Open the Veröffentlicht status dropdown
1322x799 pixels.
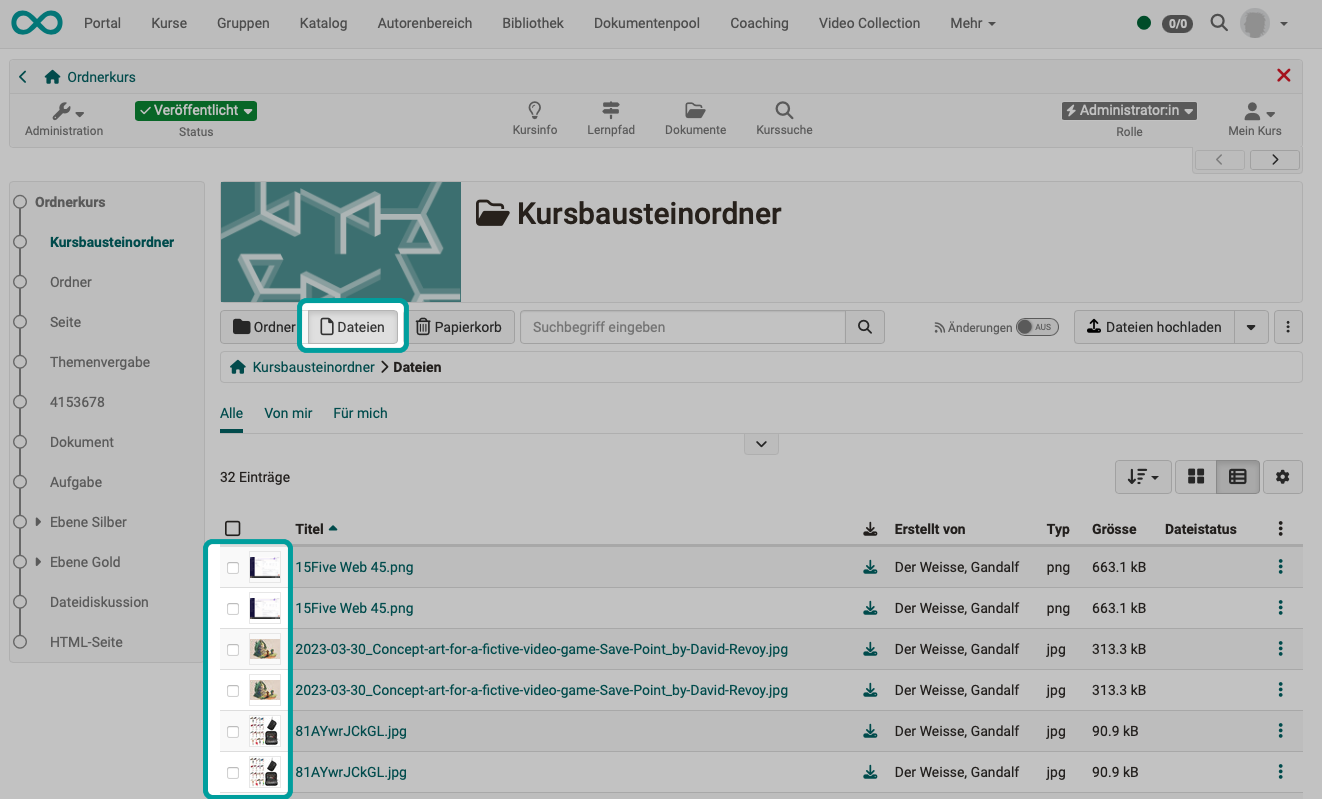point(195,111)
